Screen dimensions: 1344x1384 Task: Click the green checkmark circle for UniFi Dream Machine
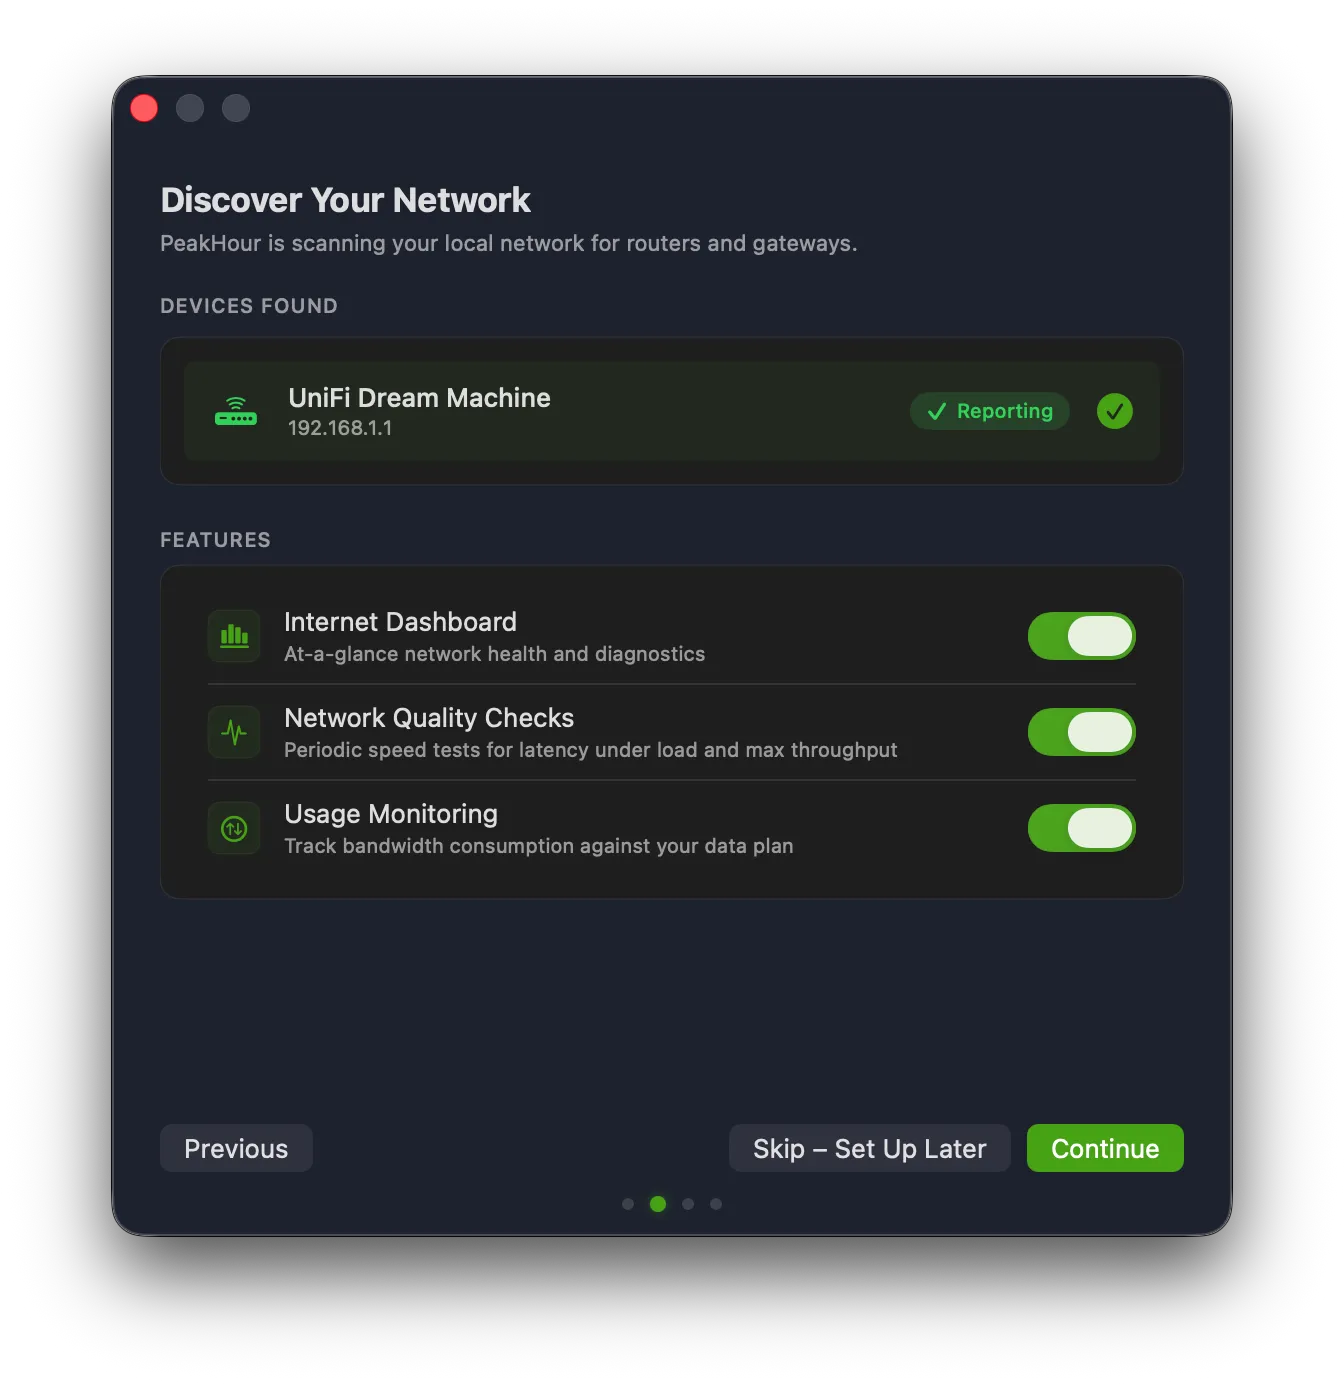[x=1114, y=411]
